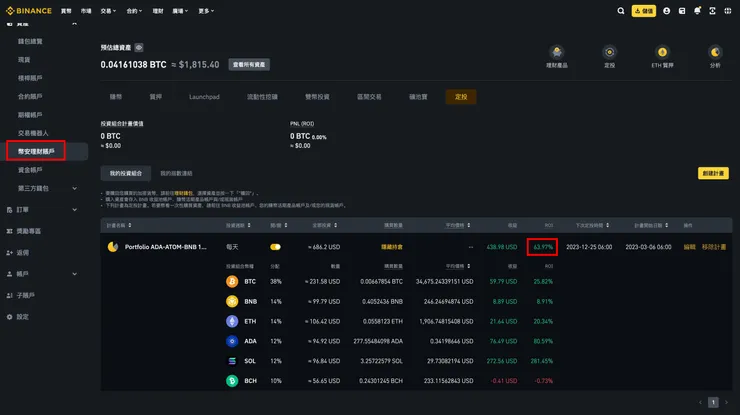Click the ADA coin icon
The image size is (740, 415).
coord(232,341)
